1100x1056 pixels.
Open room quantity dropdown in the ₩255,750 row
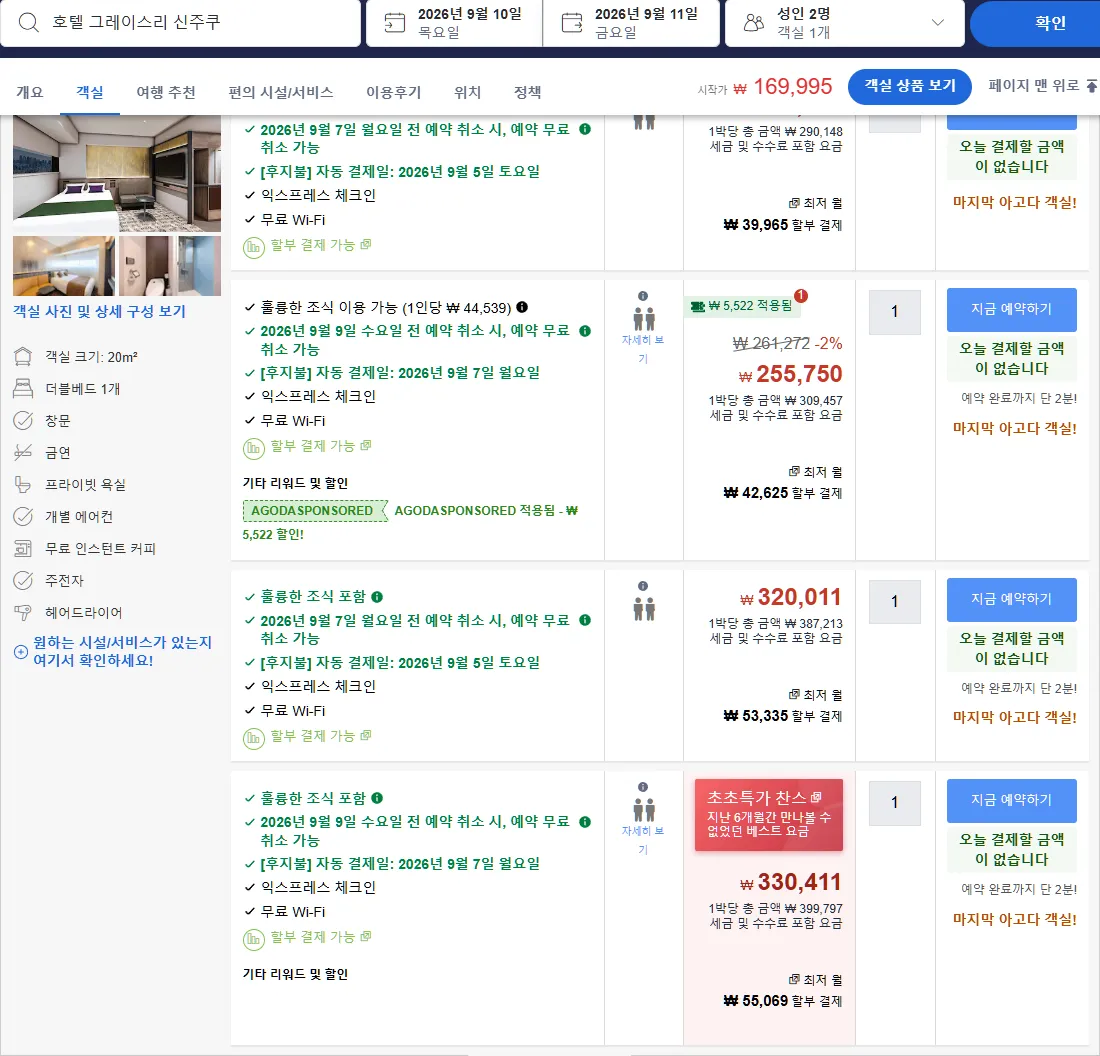[x=894, y=312]
